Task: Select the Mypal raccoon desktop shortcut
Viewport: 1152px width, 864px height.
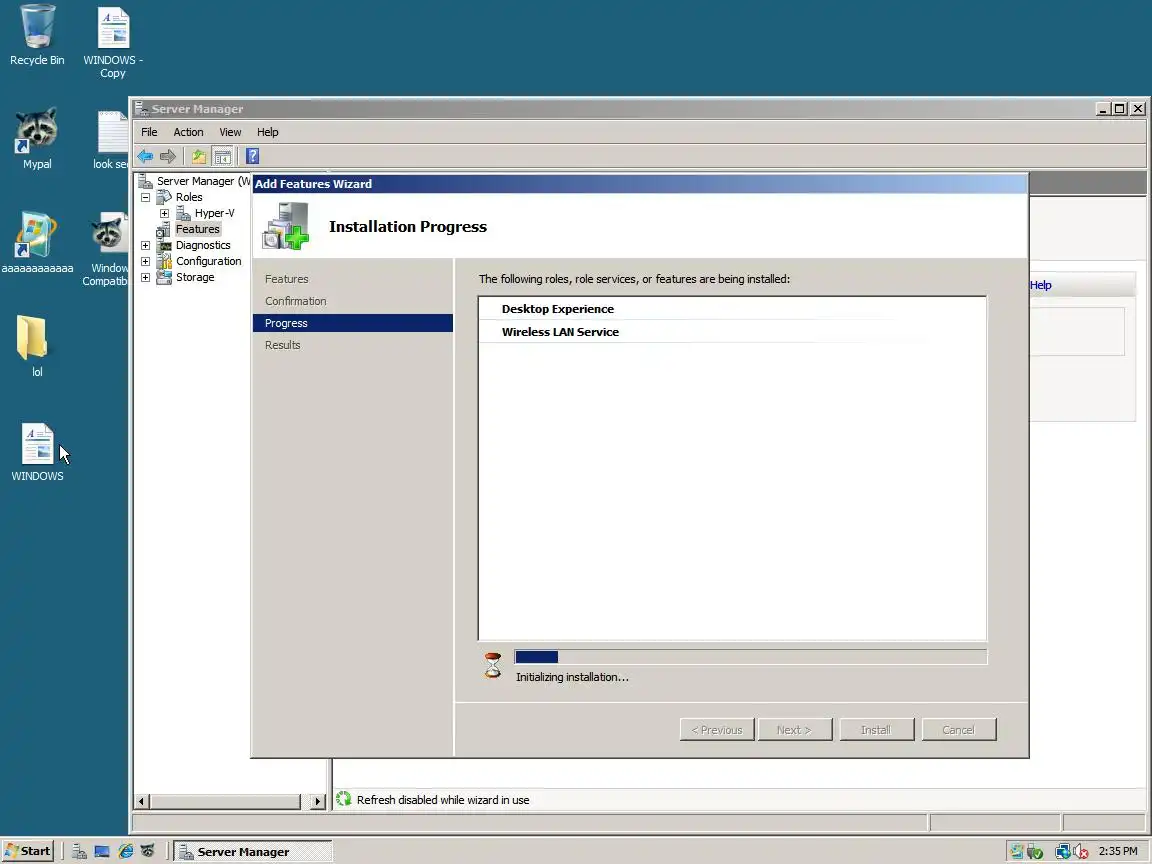Action: [37, 138]
